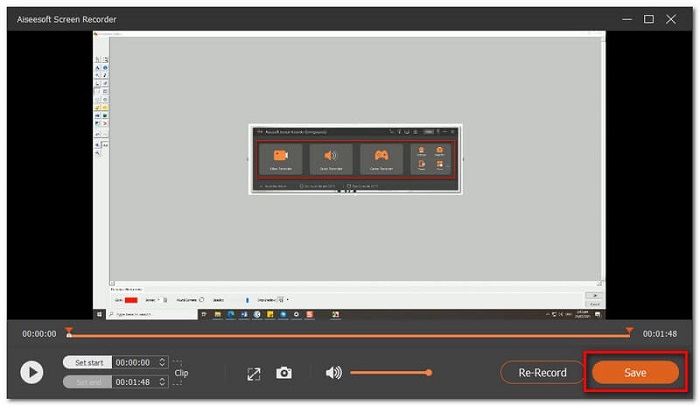
Task: Adjust the volume slider track
Action: pyautogui.click(x=390, y=373)
